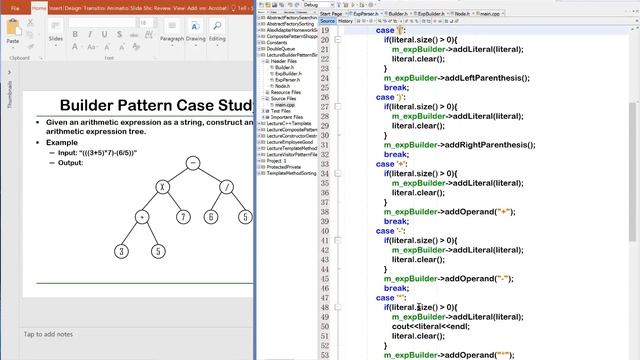Open the Clipboard dialog launcher
Screen dimensions: 640x360
(x=41, y=58)
